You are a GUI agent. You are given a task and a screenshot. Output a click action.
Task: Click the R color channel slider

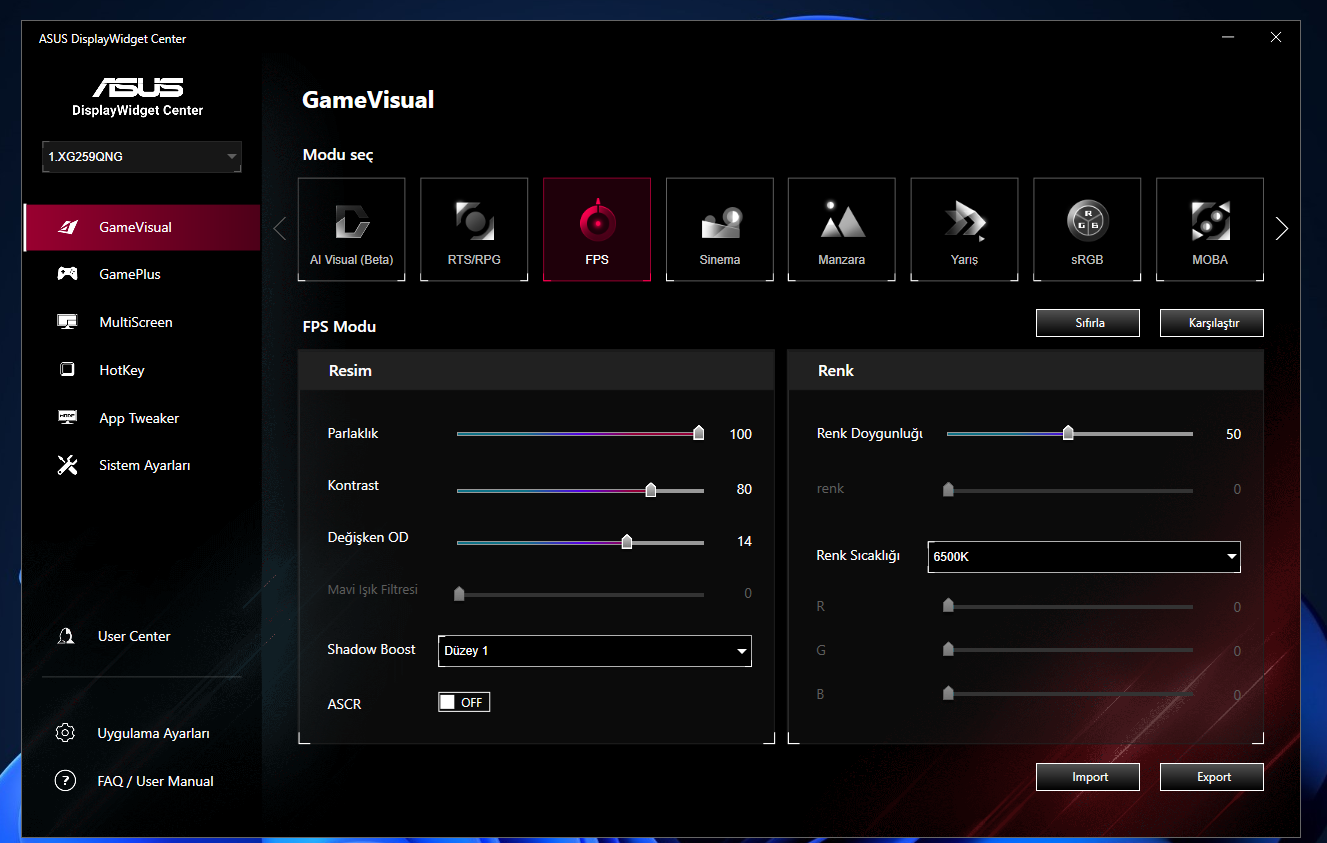1069,606
